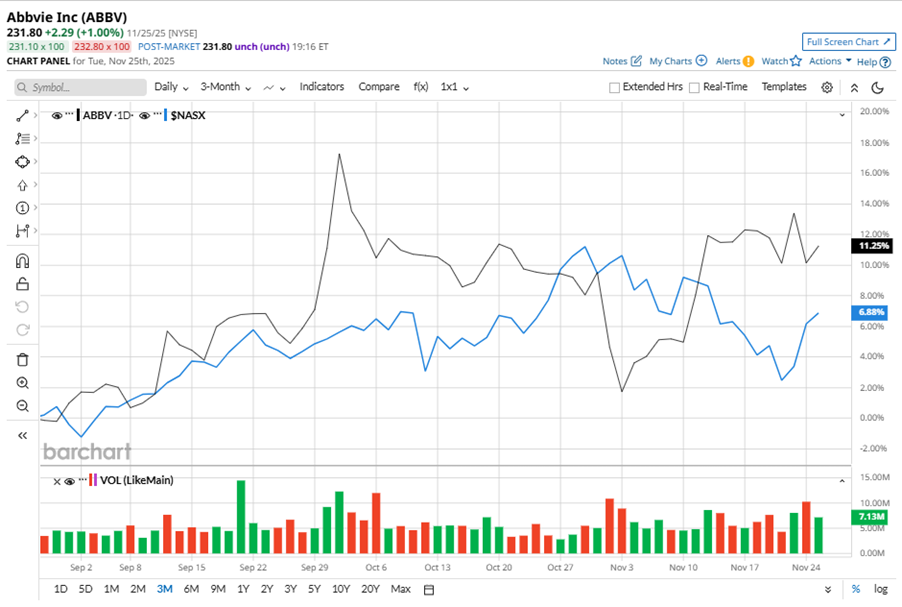Image resolution: width=902 pixels, height=607 pixels.
Task: Toggle the magnet snap tool
Action: coord(22,261)
